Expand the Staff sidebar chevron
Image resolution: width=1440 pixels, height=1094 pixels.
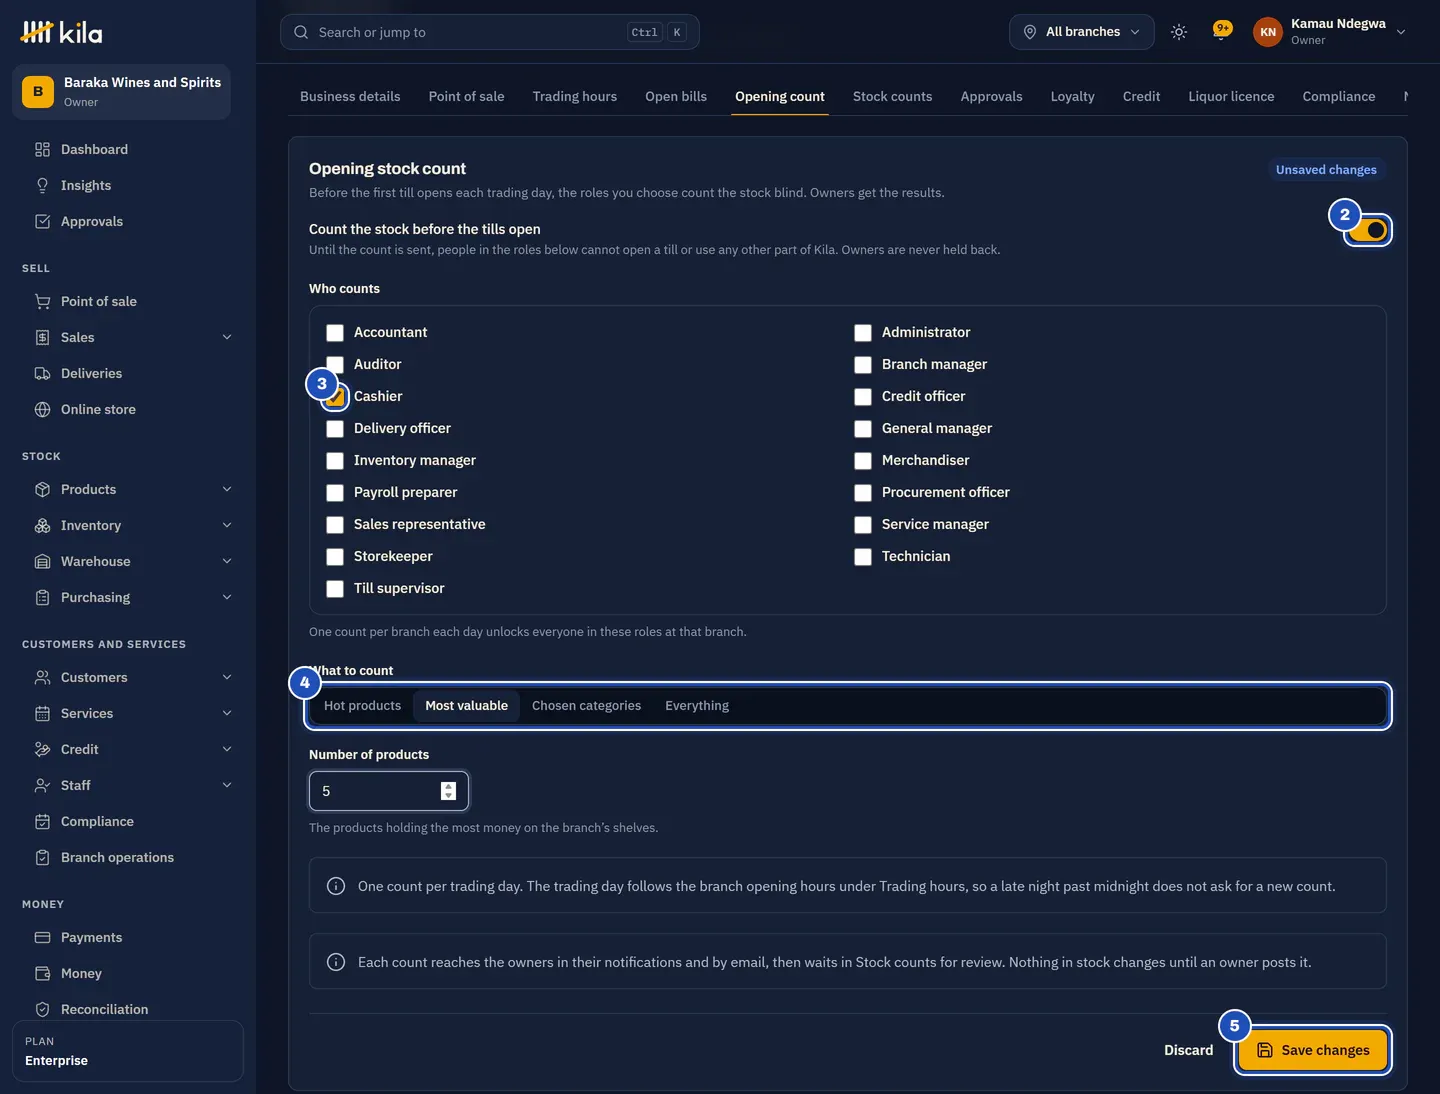tap(227, 785)
